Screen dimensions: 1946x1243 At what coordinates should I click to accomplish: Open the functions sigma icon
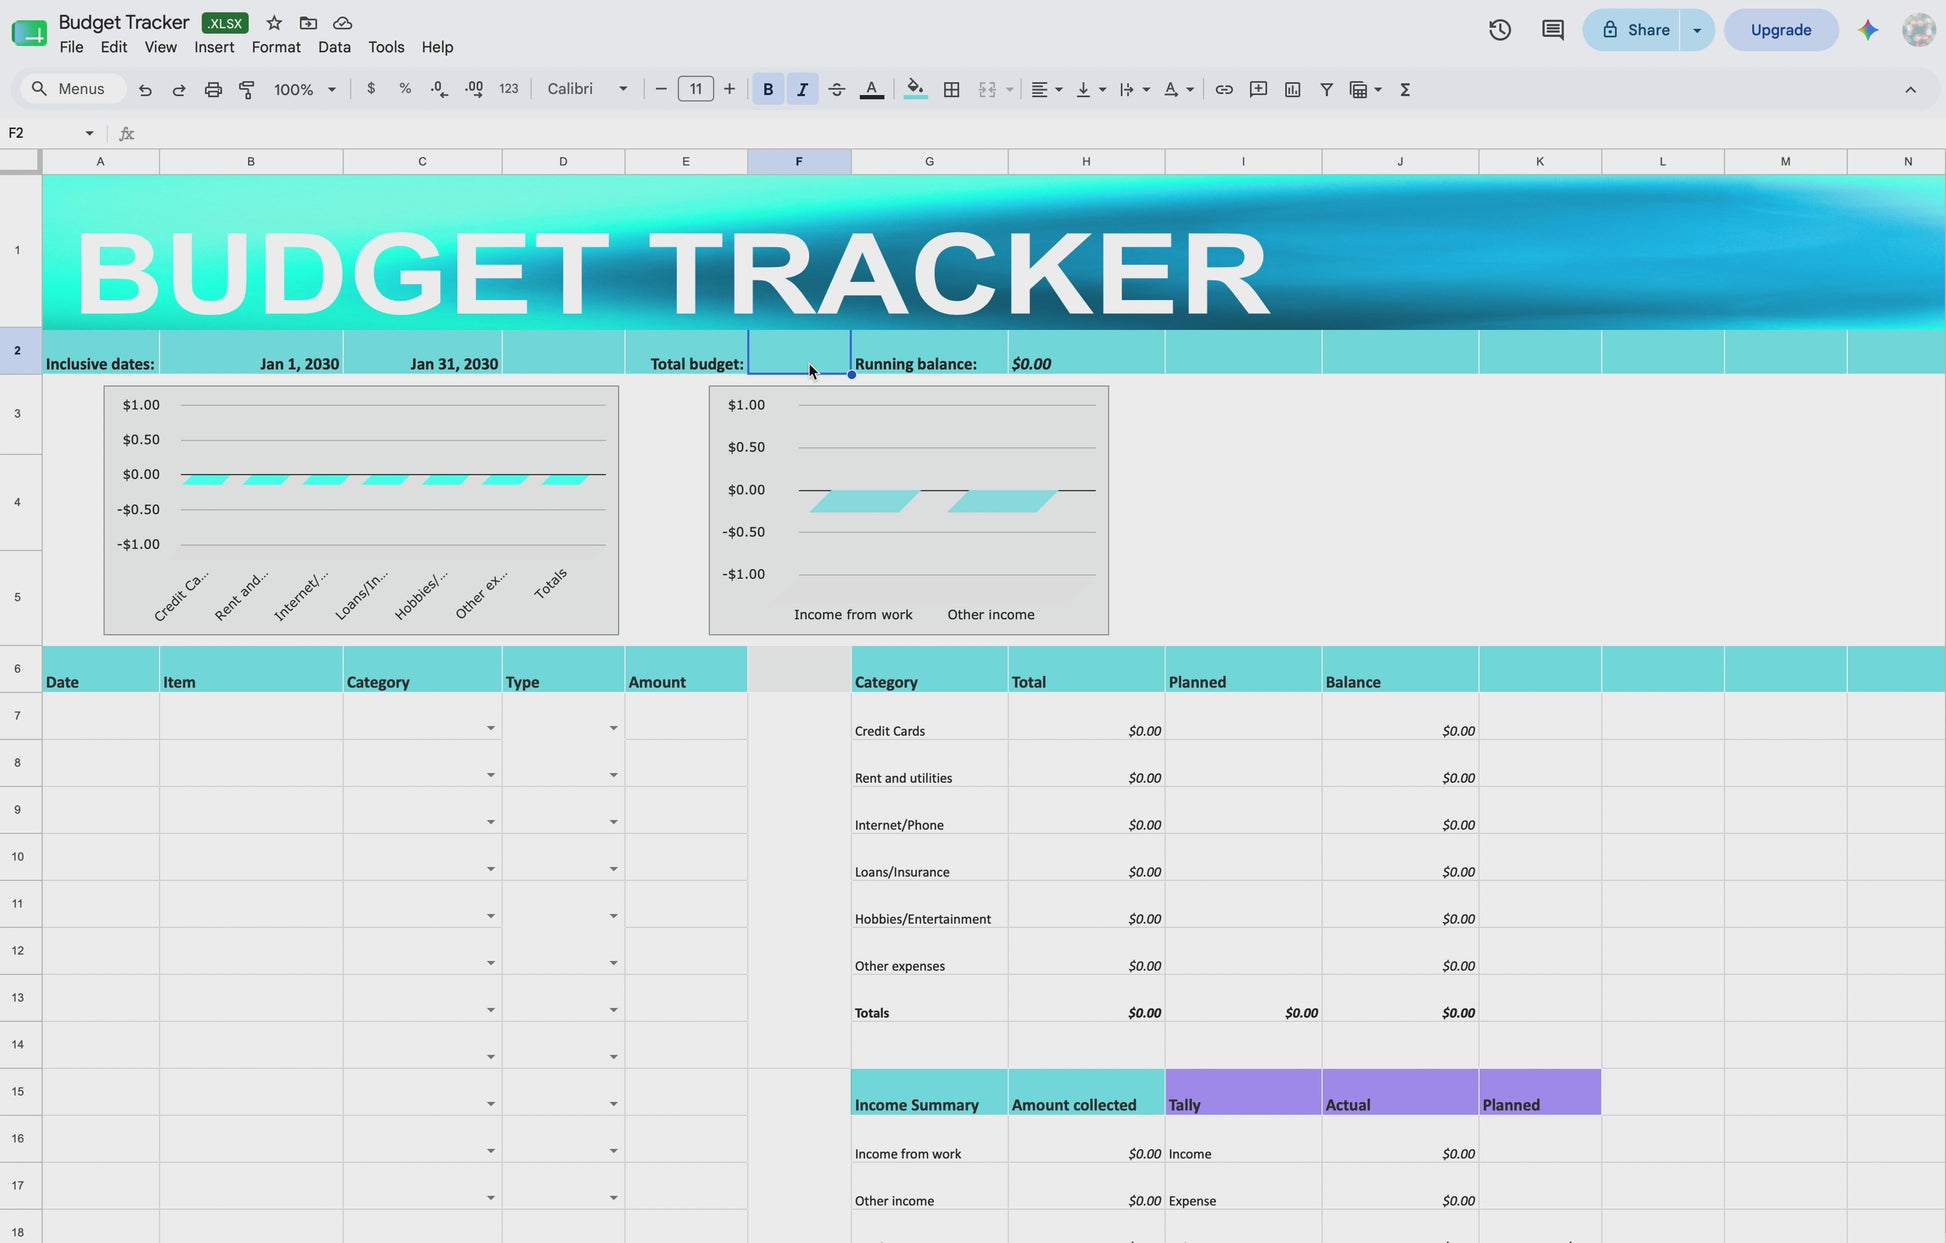[x=1405, y=89]
